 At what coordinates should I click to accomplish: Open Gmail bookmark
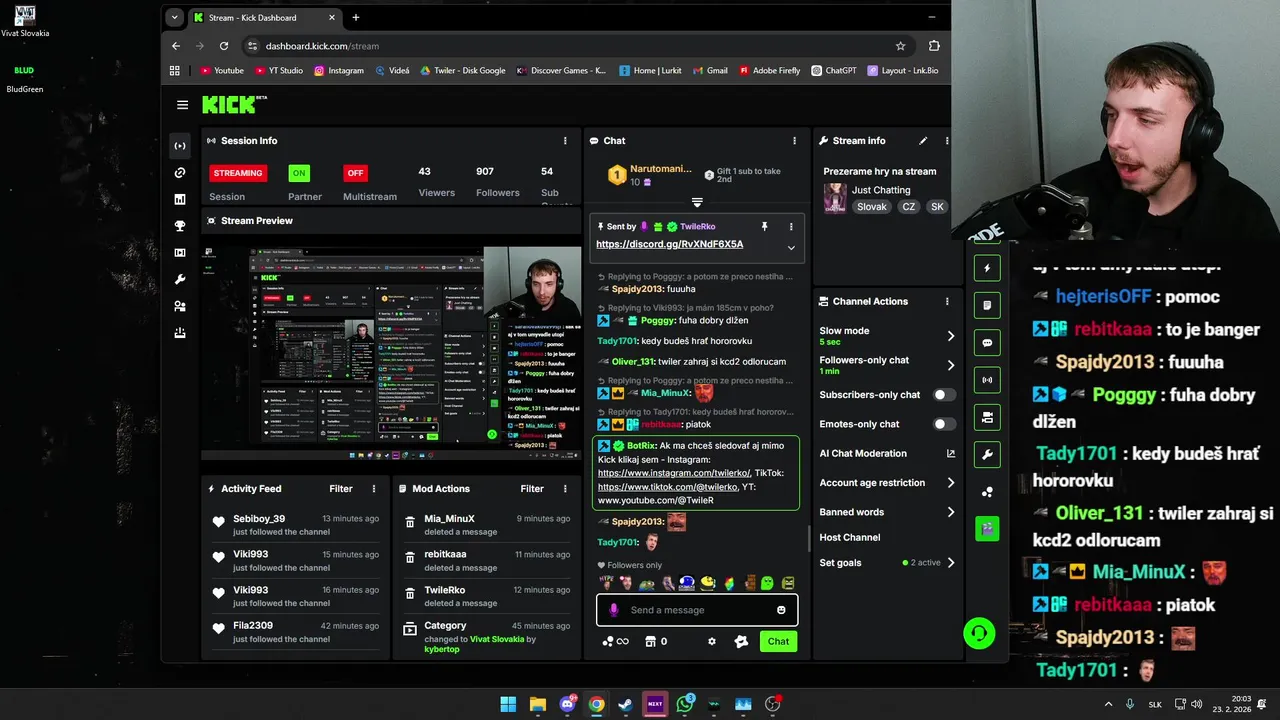click(709, 71)
